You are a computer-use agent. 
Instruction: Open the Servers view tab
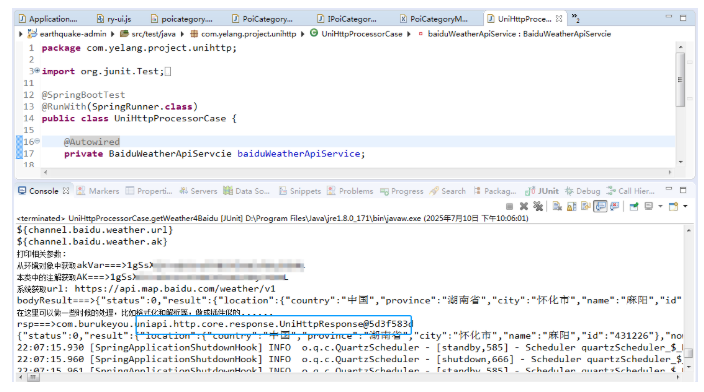click(198, 191)
